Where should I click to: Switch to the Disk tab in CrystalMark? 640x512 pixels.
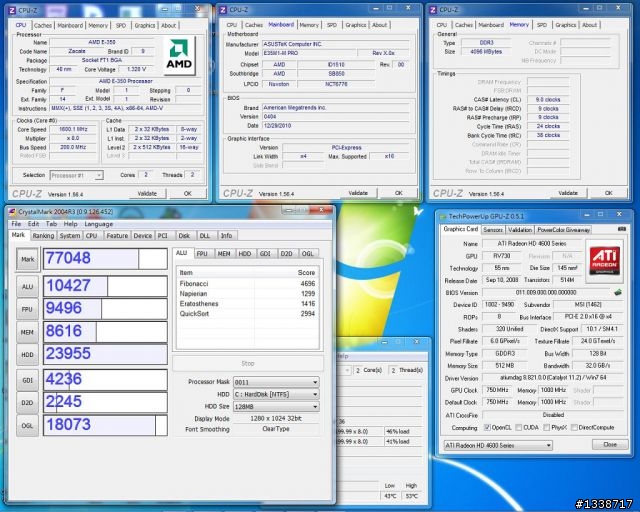point(184,236)
